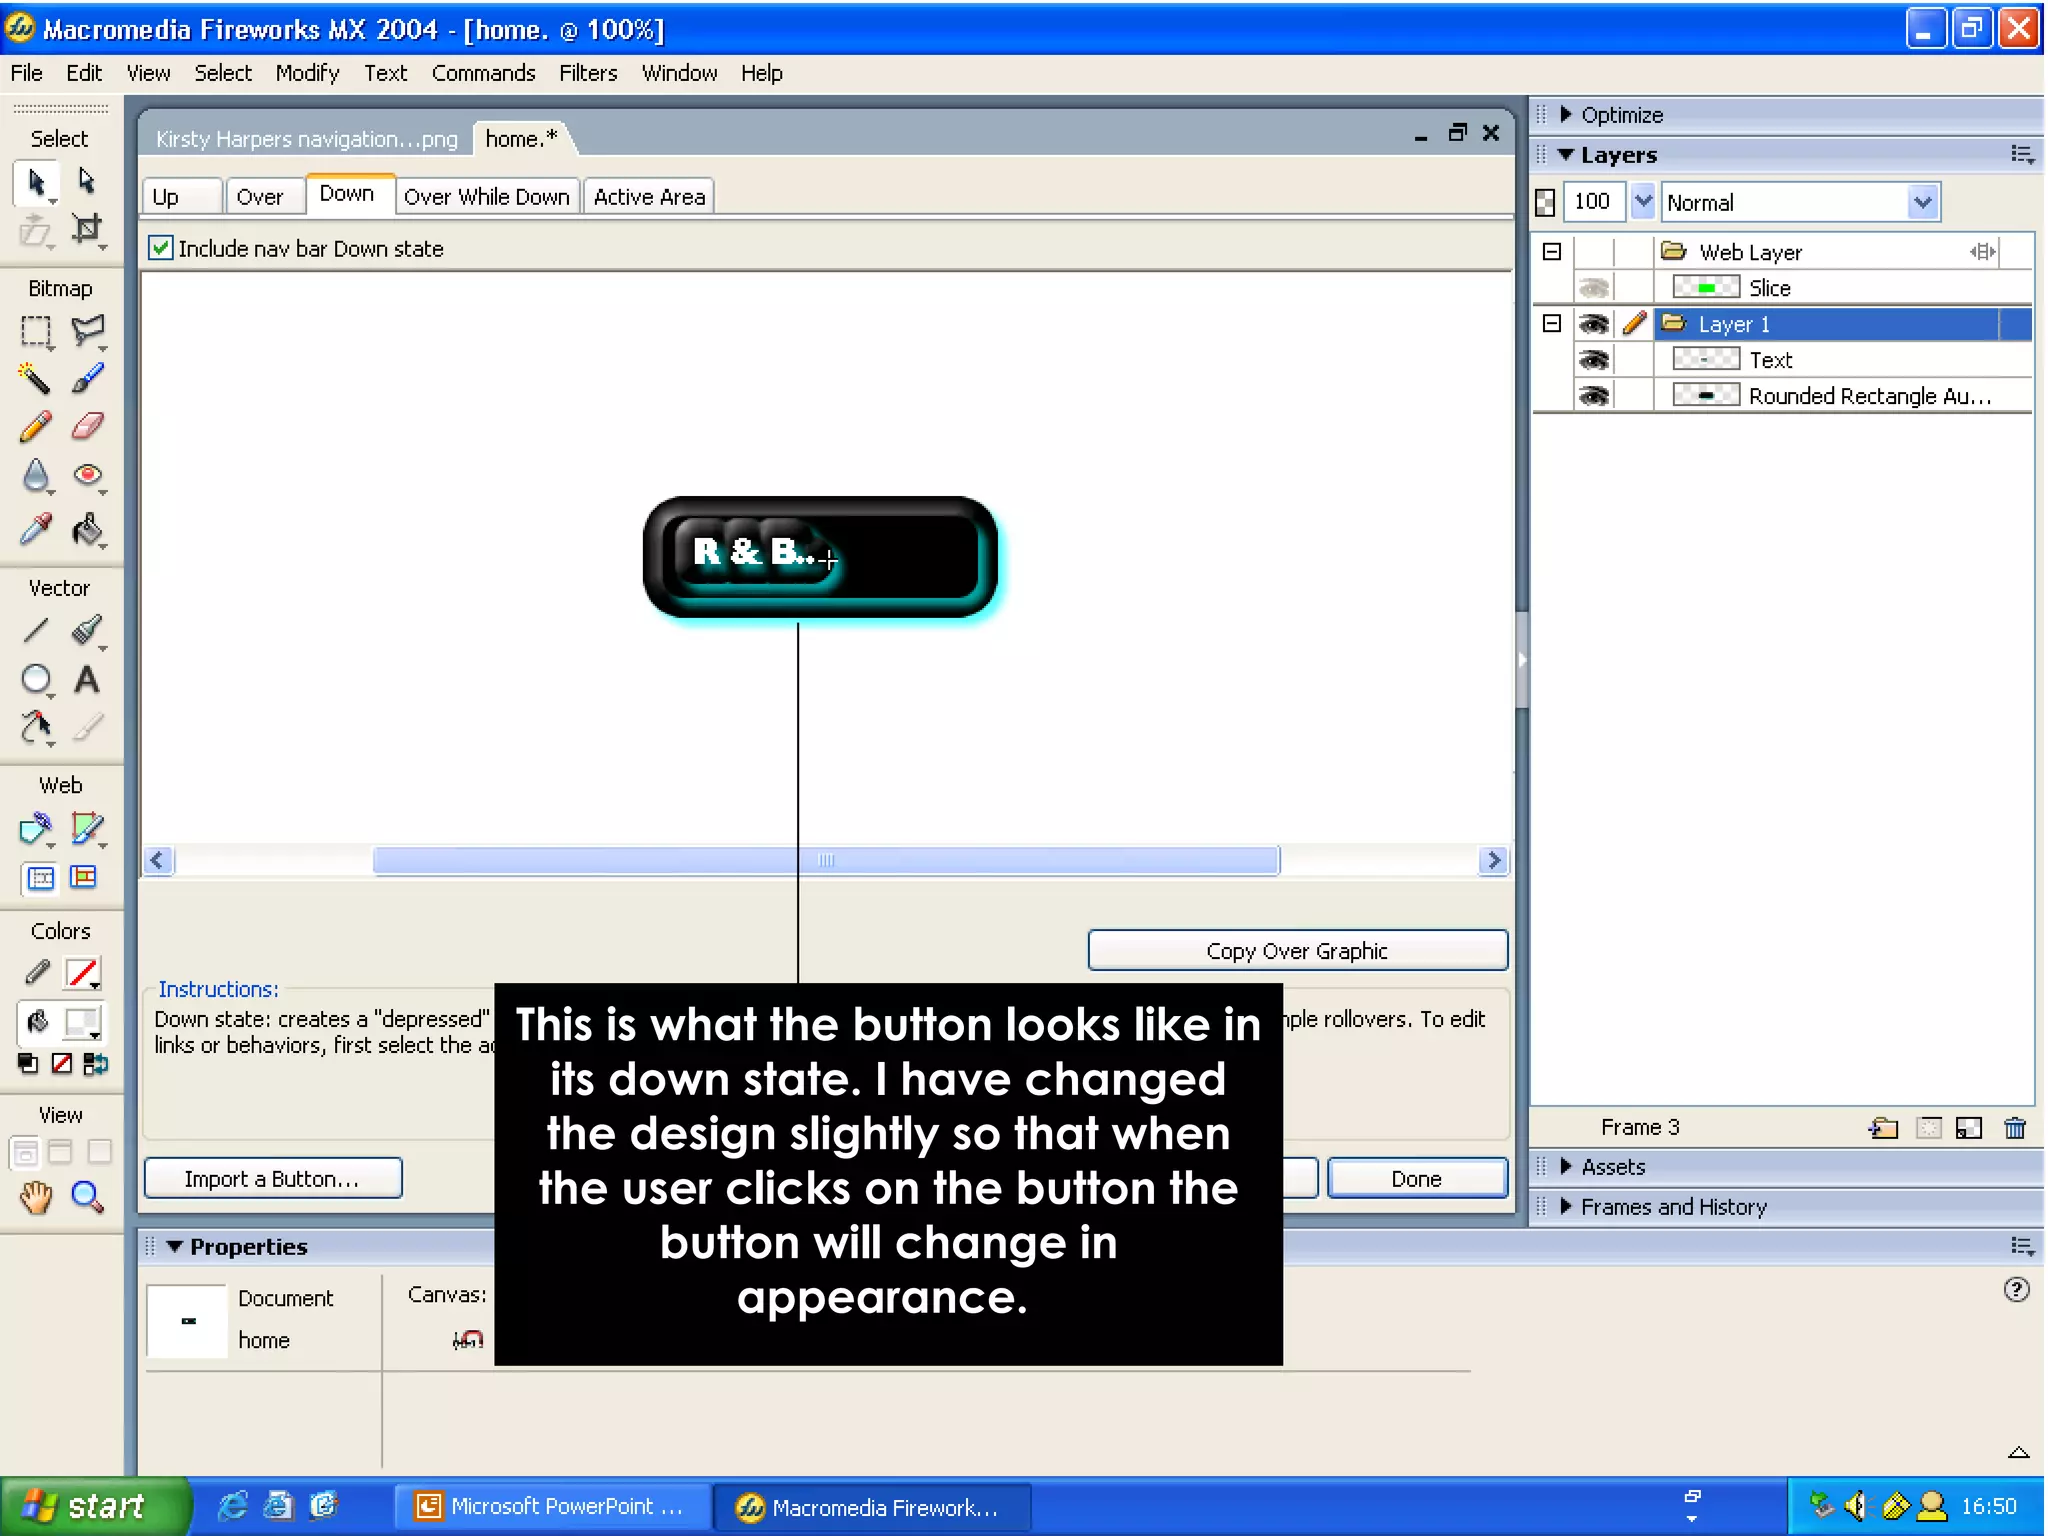Select the Text tool in Vector section
The width and height of the screenshot is (2048, 1536).
pos(87,680)
